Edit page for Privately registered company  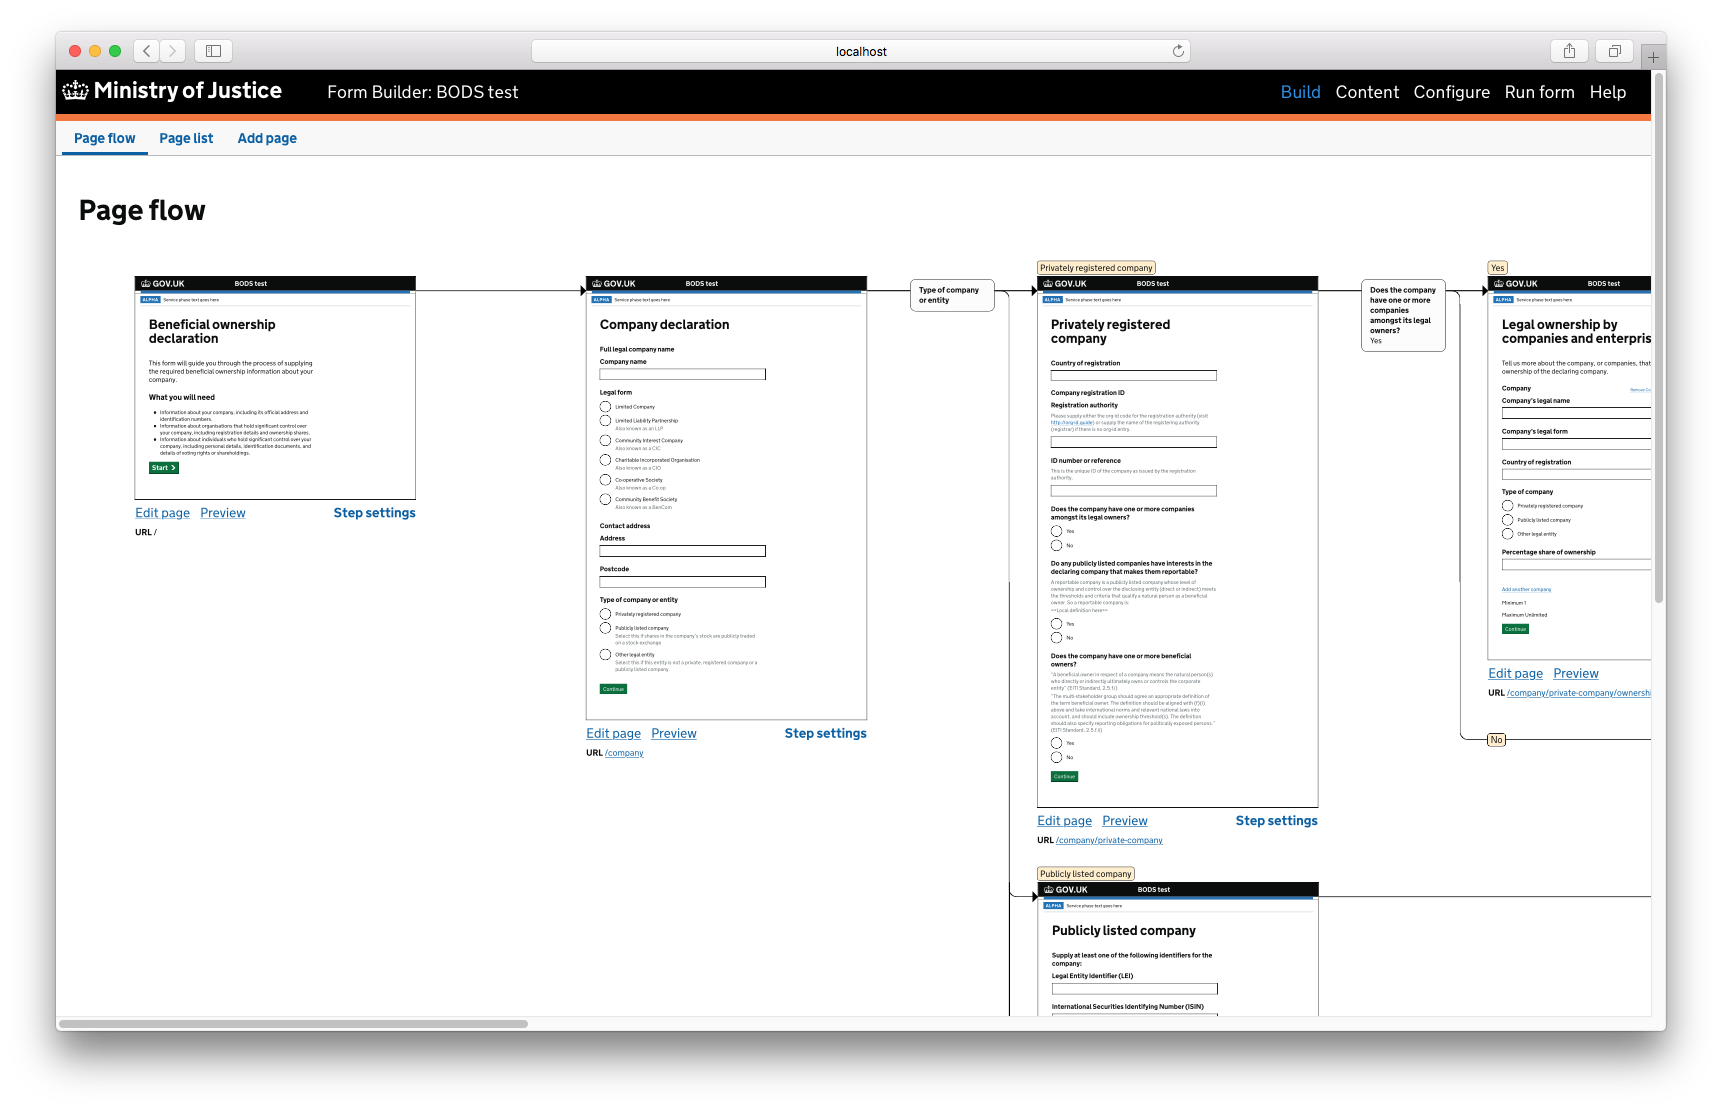point(1064,821)
